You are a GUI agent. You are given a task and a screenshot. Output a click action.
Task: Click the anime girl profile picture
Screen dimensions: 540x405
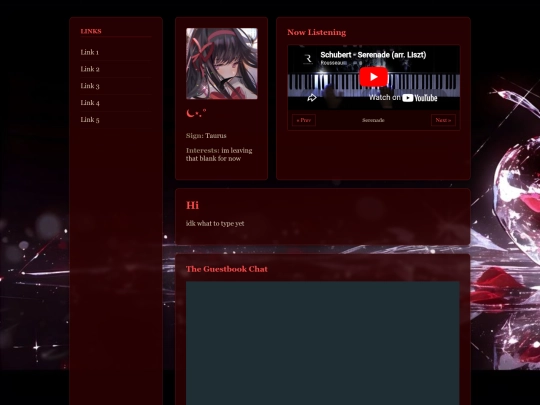222,64
